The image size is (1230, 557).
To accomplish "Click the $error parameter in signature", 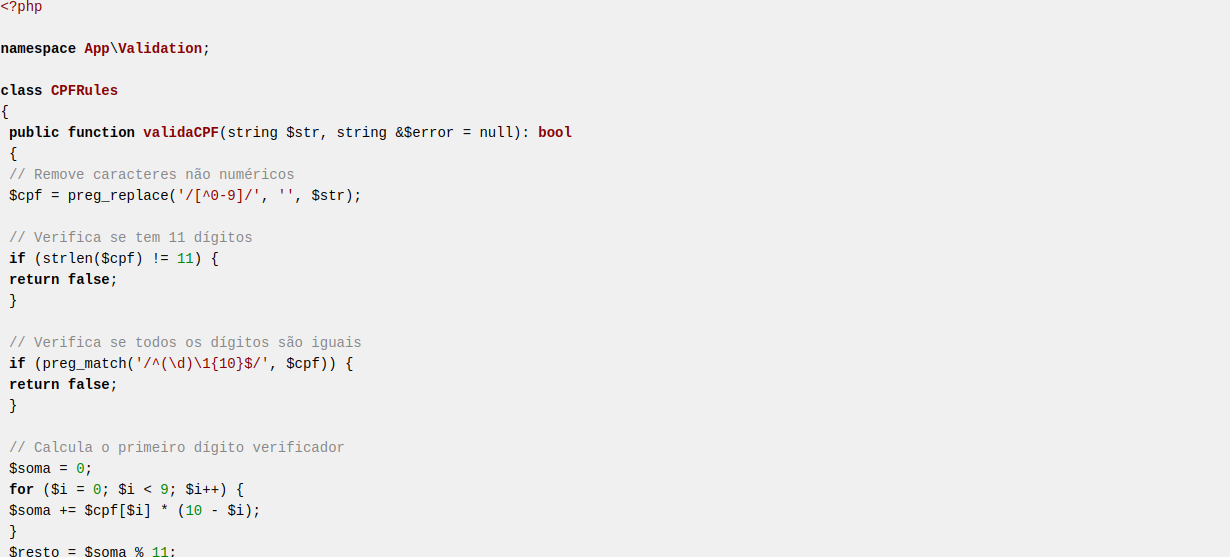I will (428, 132).
